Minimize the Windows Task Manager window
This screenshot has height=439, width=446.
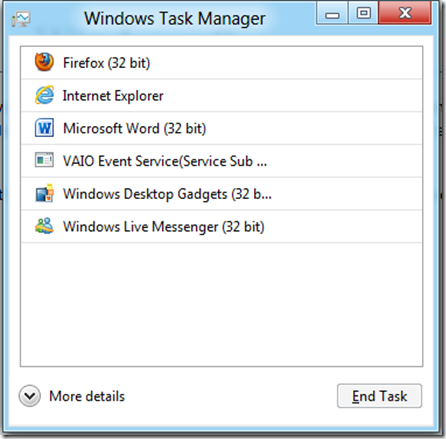pos(332,13)
